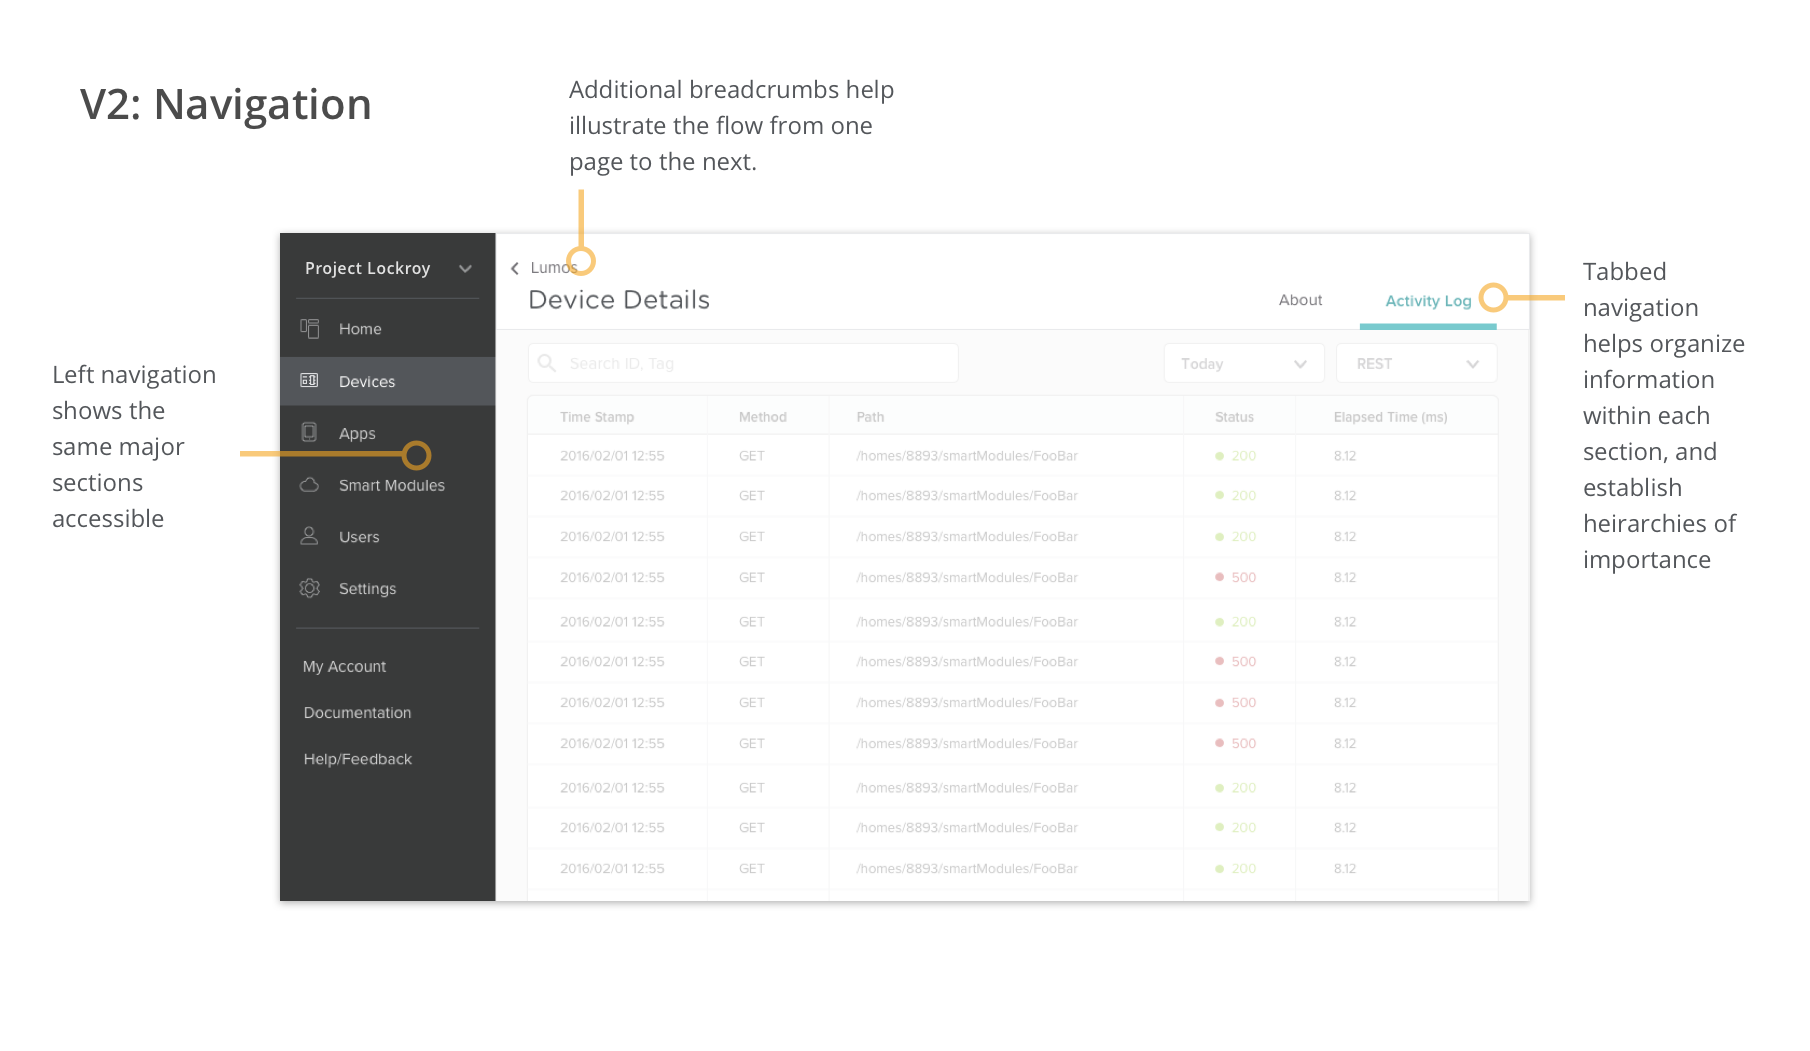Click the Method column header

pyautogui.click(x=763, y=417)
